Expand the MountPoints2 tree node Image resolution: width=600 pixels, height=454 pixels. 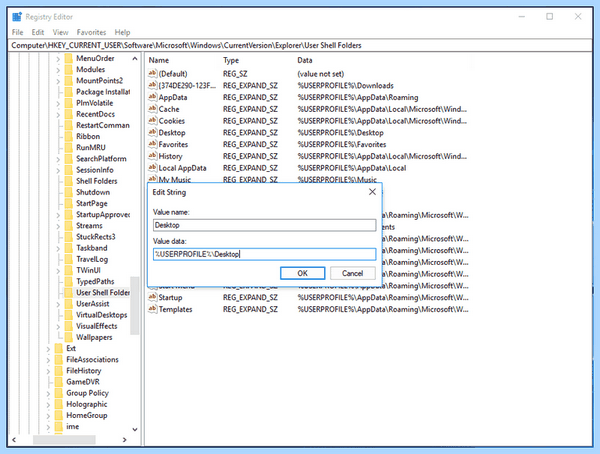pyautogui.click(x=58, y=81)
